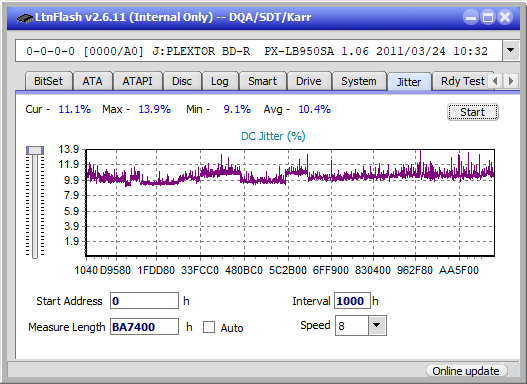Go to the Smart tab
Viewport: 527px width, 384px height.
pyautogui.click(x=262, y=81)
